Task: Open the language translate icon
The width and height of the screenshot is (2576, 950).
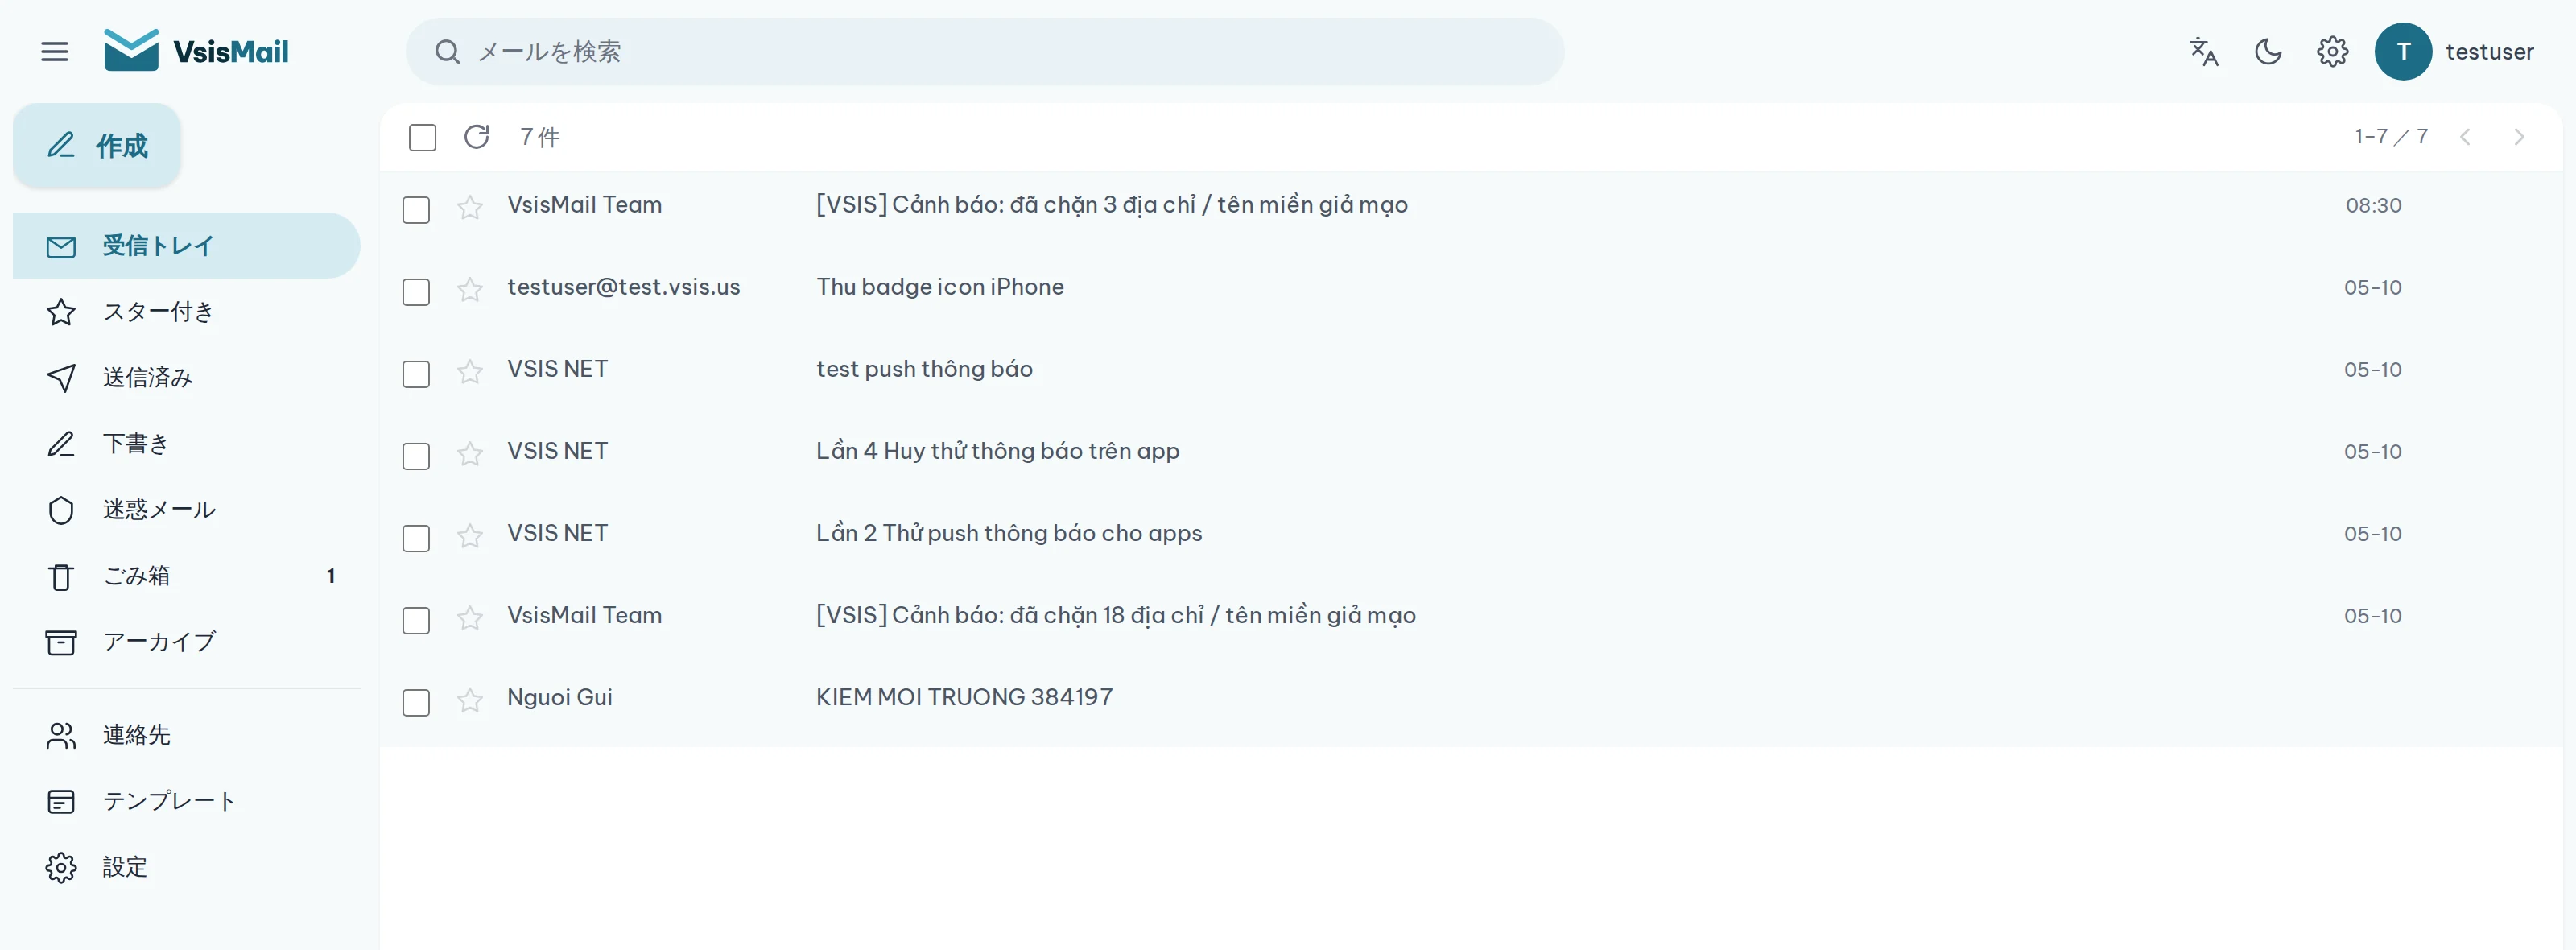Action: pyautogui.click(x=2204, y=51)
